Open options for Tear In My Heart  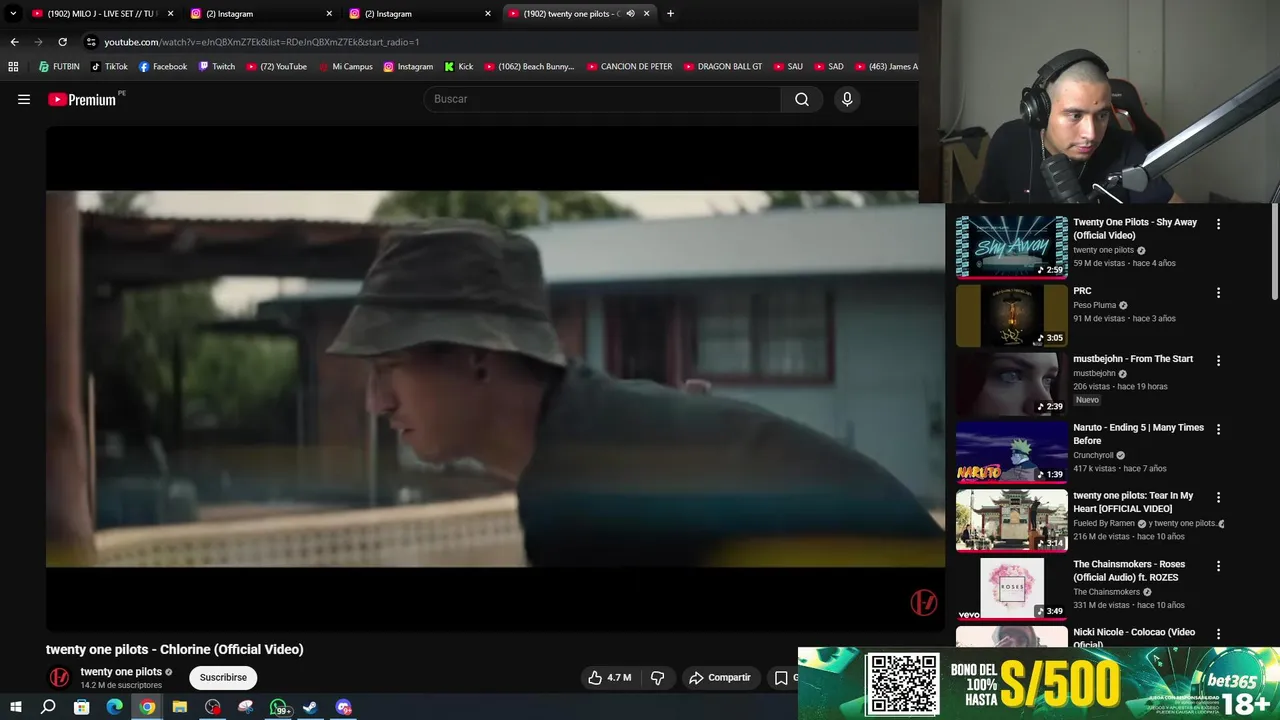click(x=1218, y=497)
